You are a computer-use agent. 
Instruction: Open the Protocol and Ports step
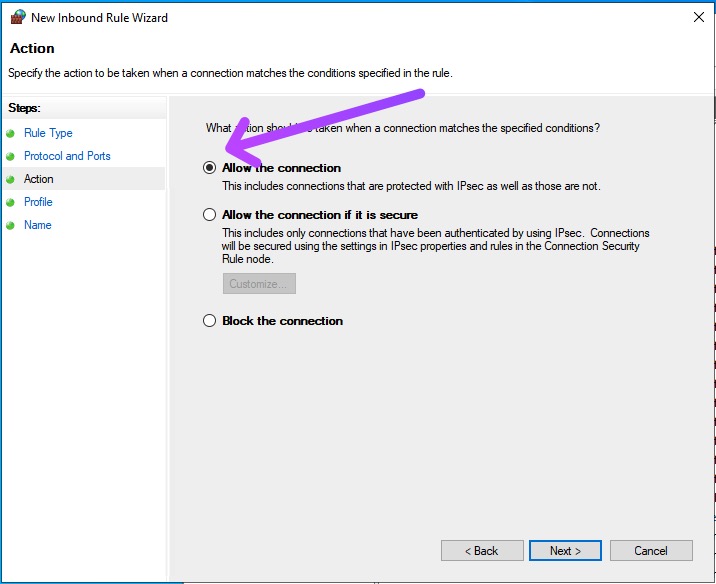point(67,156)
